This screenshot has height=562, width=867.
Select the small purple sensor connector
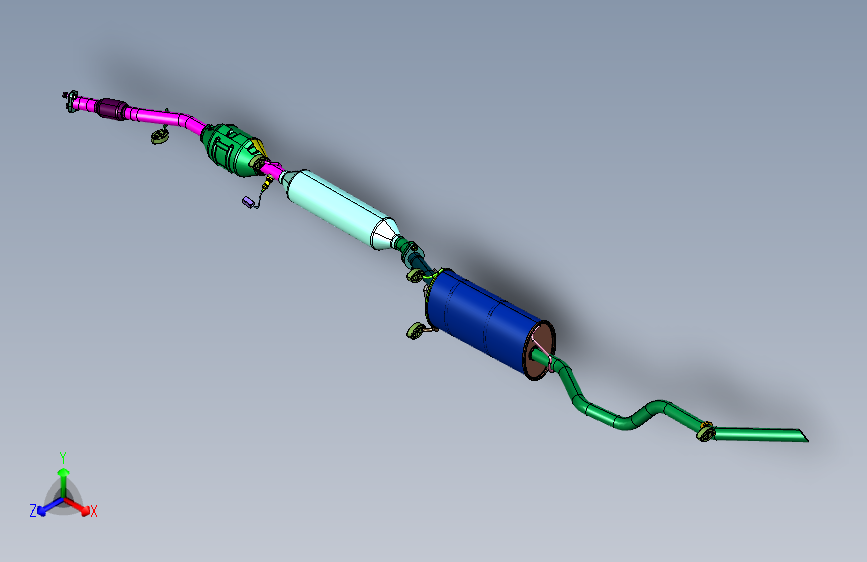click(248, 202)
